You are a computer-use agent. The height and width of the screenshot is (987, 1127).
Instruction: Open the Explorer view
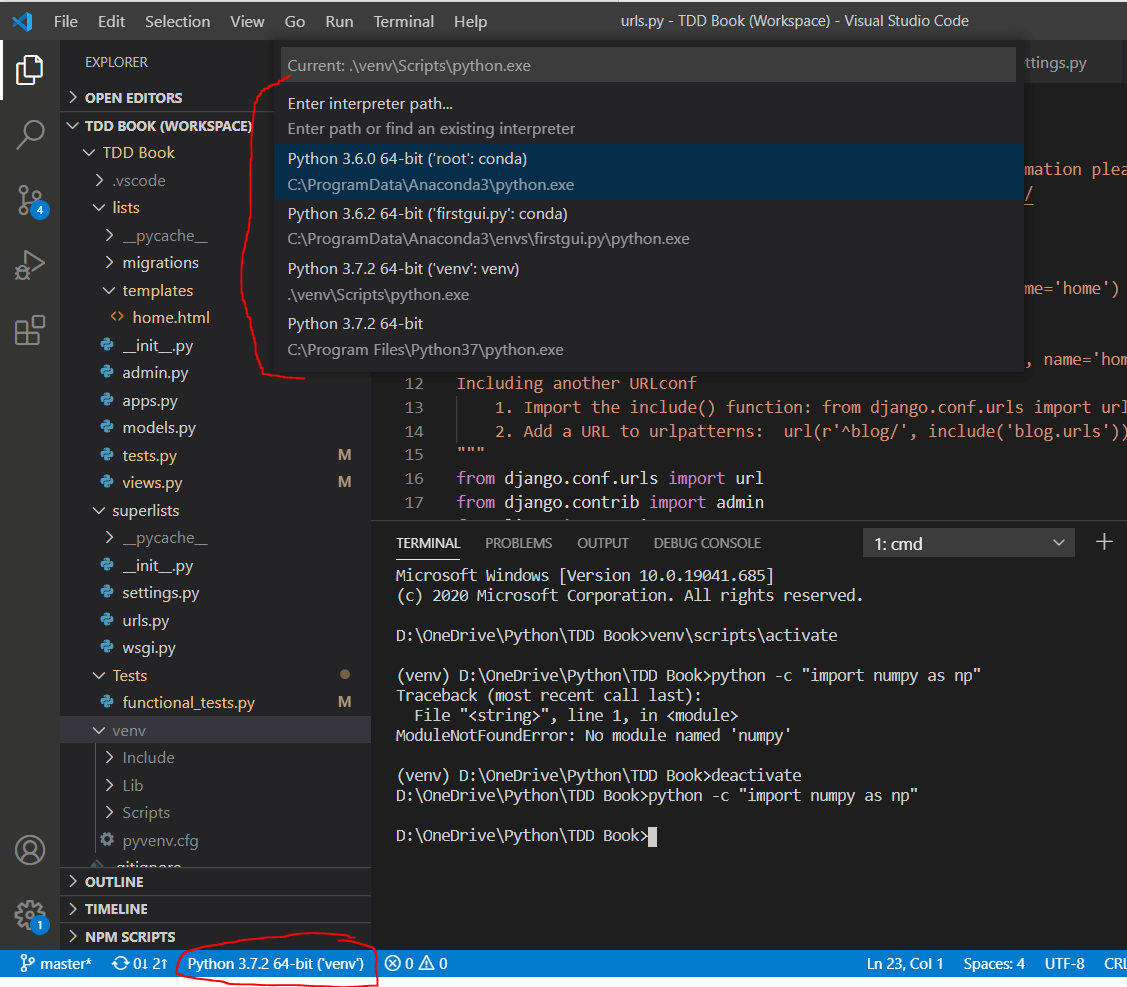pyautogui.click(x=29, y=70)
